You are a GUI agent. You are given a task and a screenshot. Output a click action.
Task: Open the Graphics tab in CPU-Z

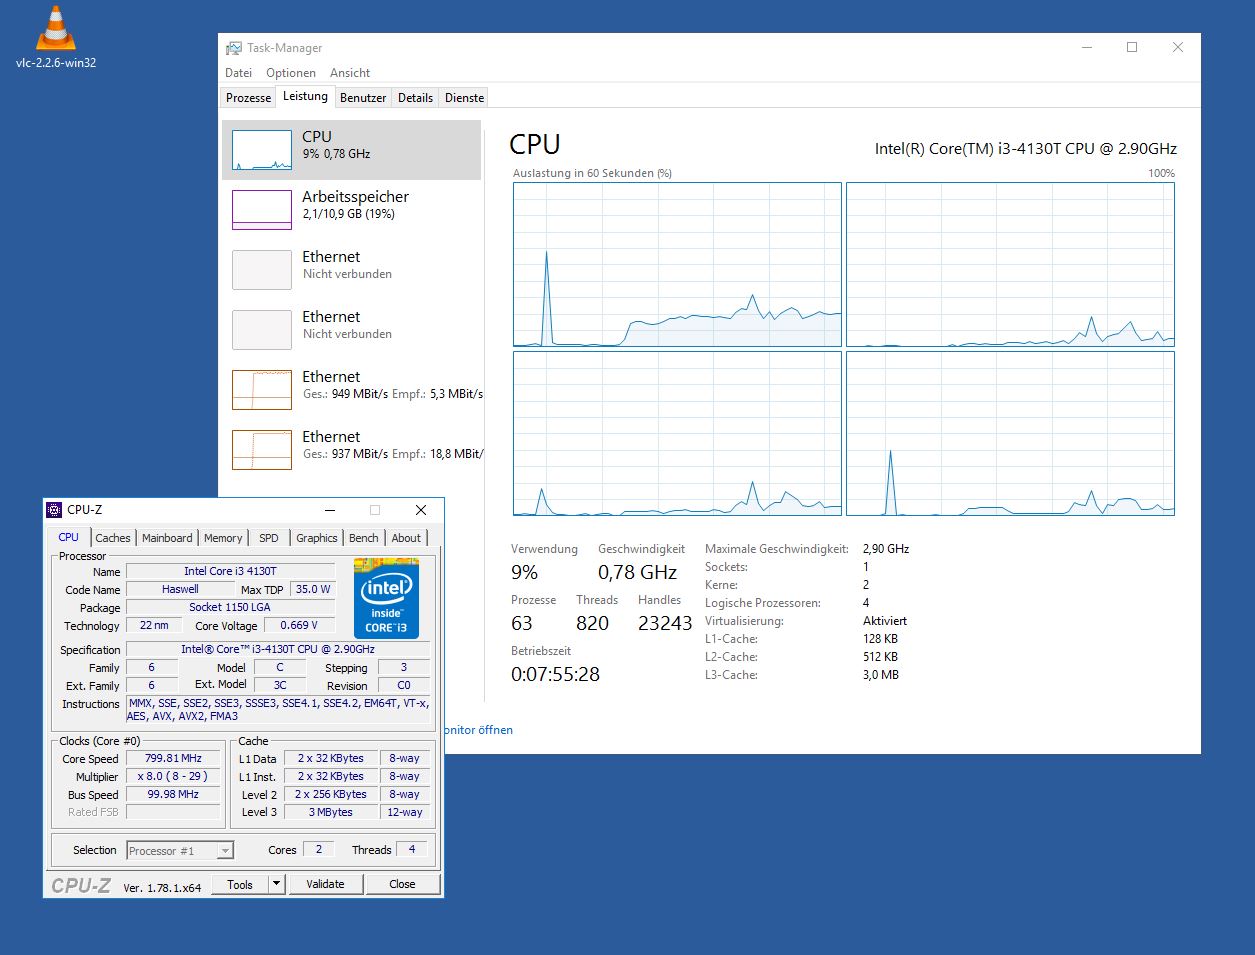[x=317, y=538]
